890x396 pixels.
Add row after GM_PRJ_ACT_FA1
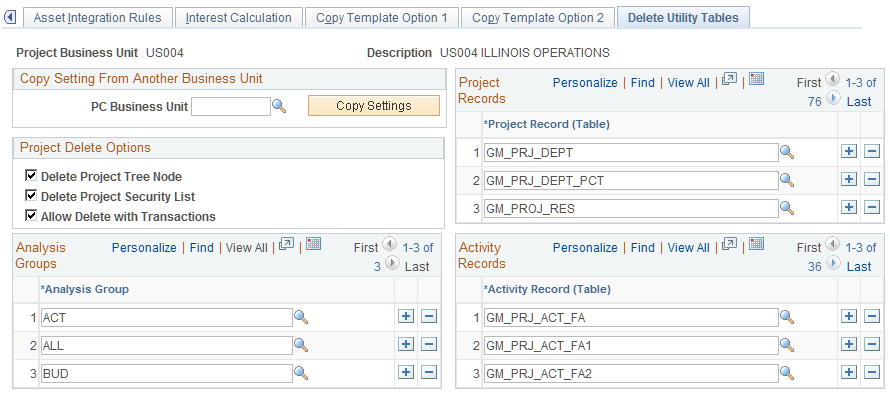coord(849,344)
